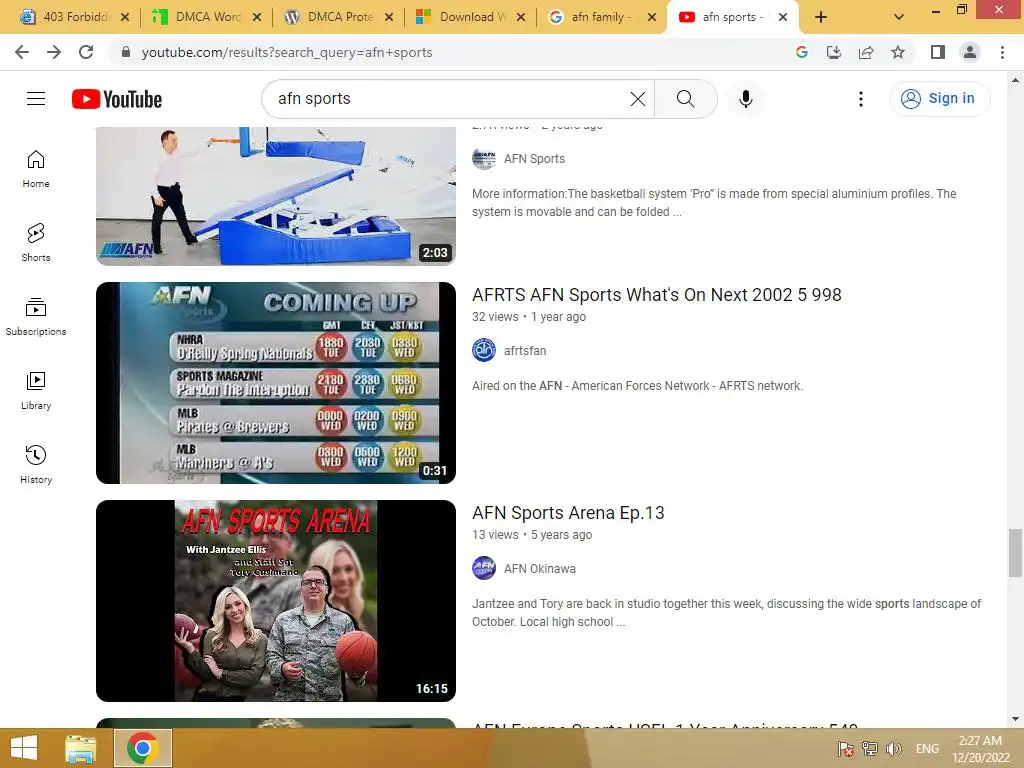The height and width of the screenshot is (768, 1024).
Task: Close the 403 Forbidden tab
Action: (x=125, y=17)
